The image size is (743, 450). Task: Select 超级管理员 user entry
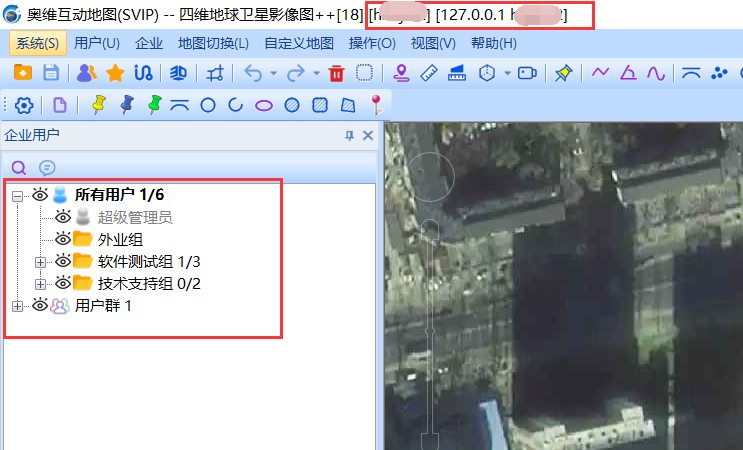134,217
